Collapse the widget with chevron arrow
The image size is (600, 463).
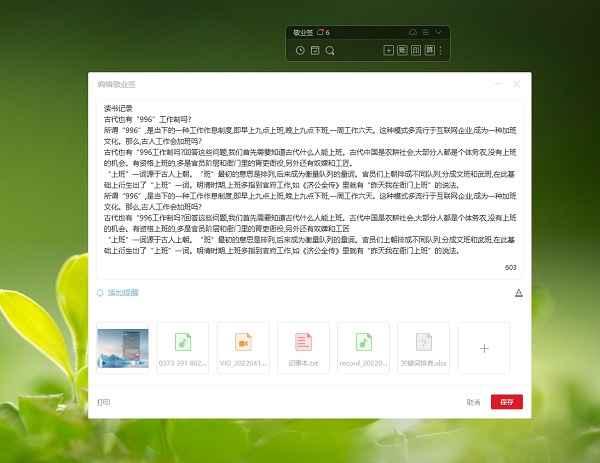click(438, 32)
